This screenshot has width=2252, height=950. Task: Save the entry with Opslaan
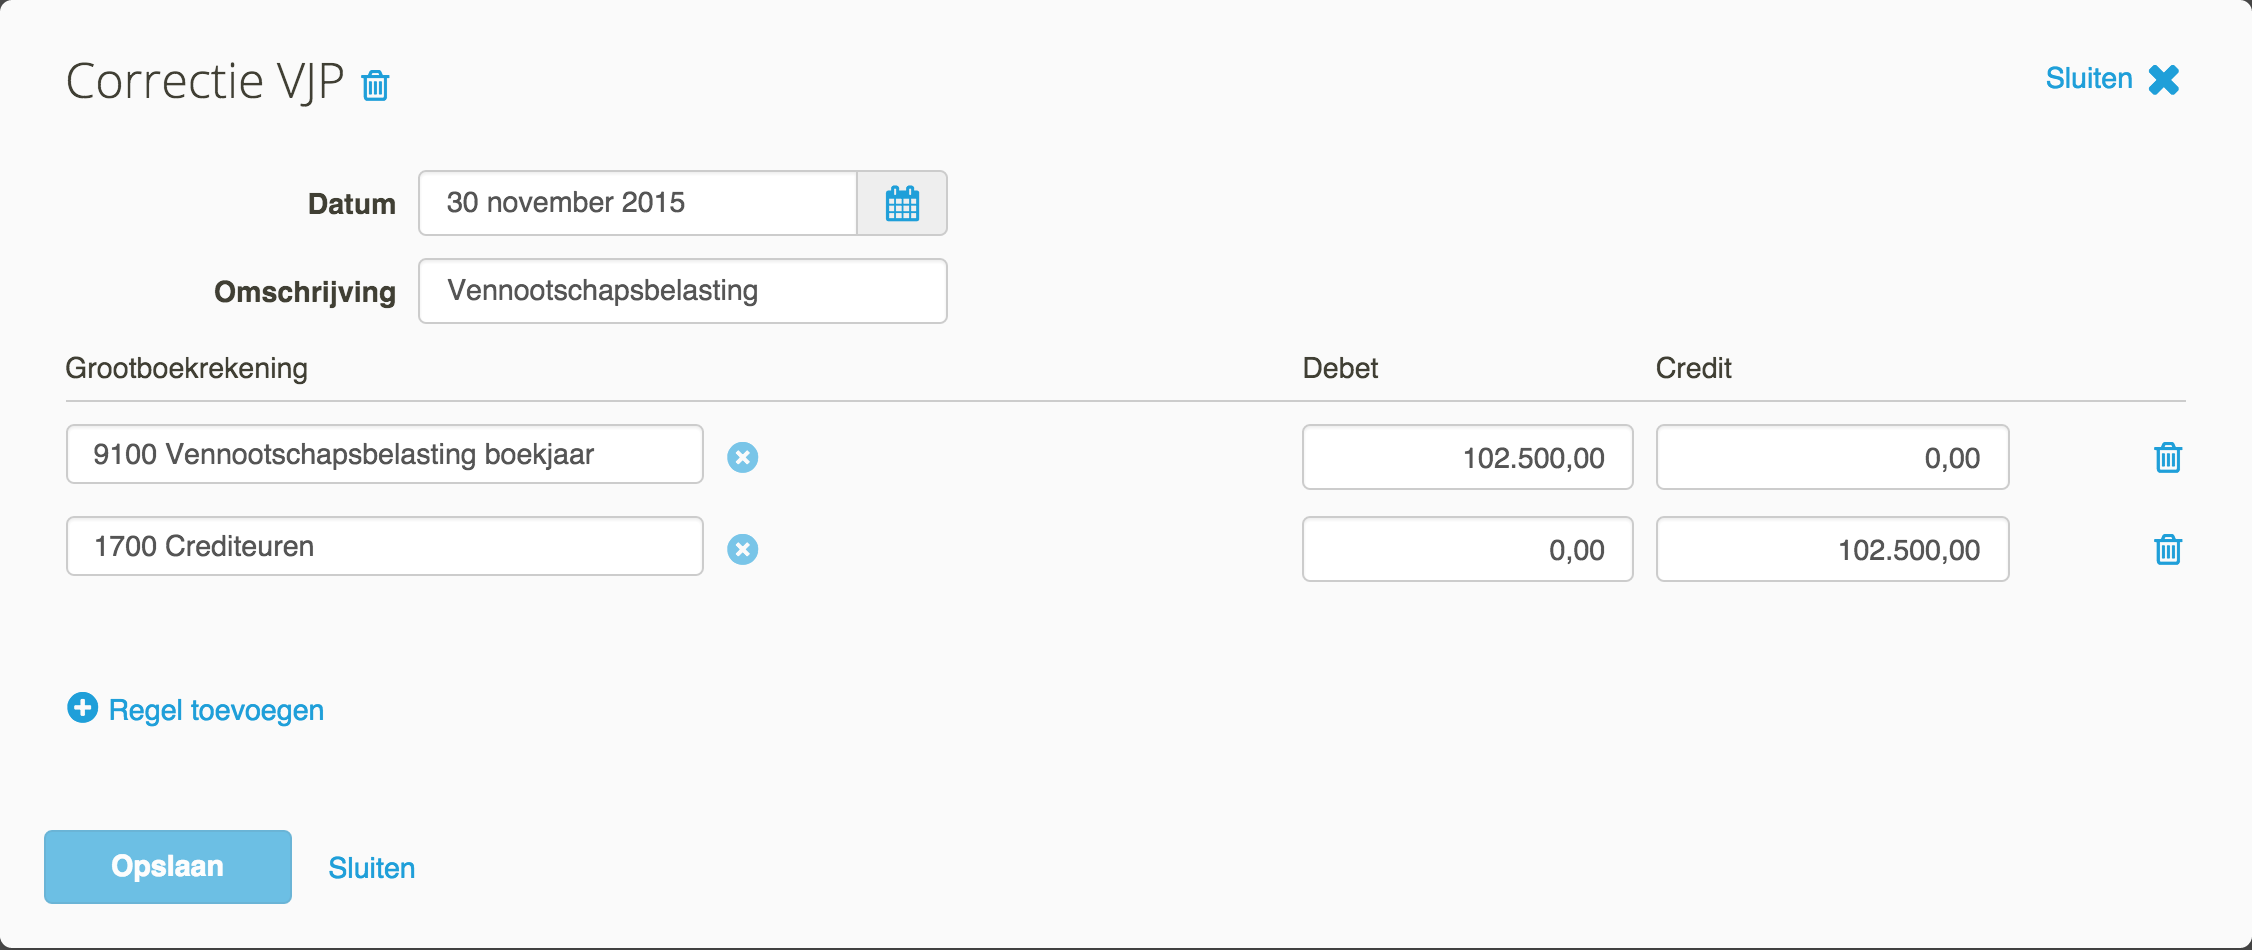(x=168, y=867)
